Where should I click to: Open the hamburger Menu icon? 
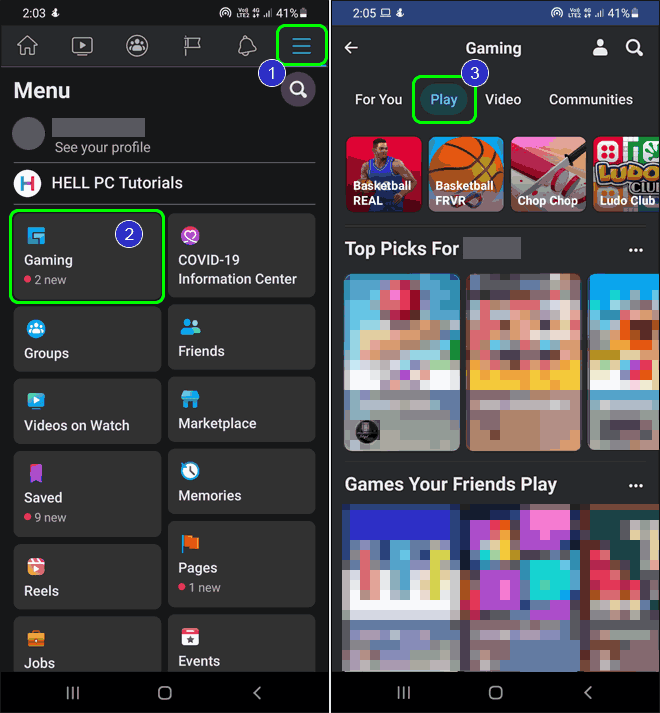coord(302,45)
